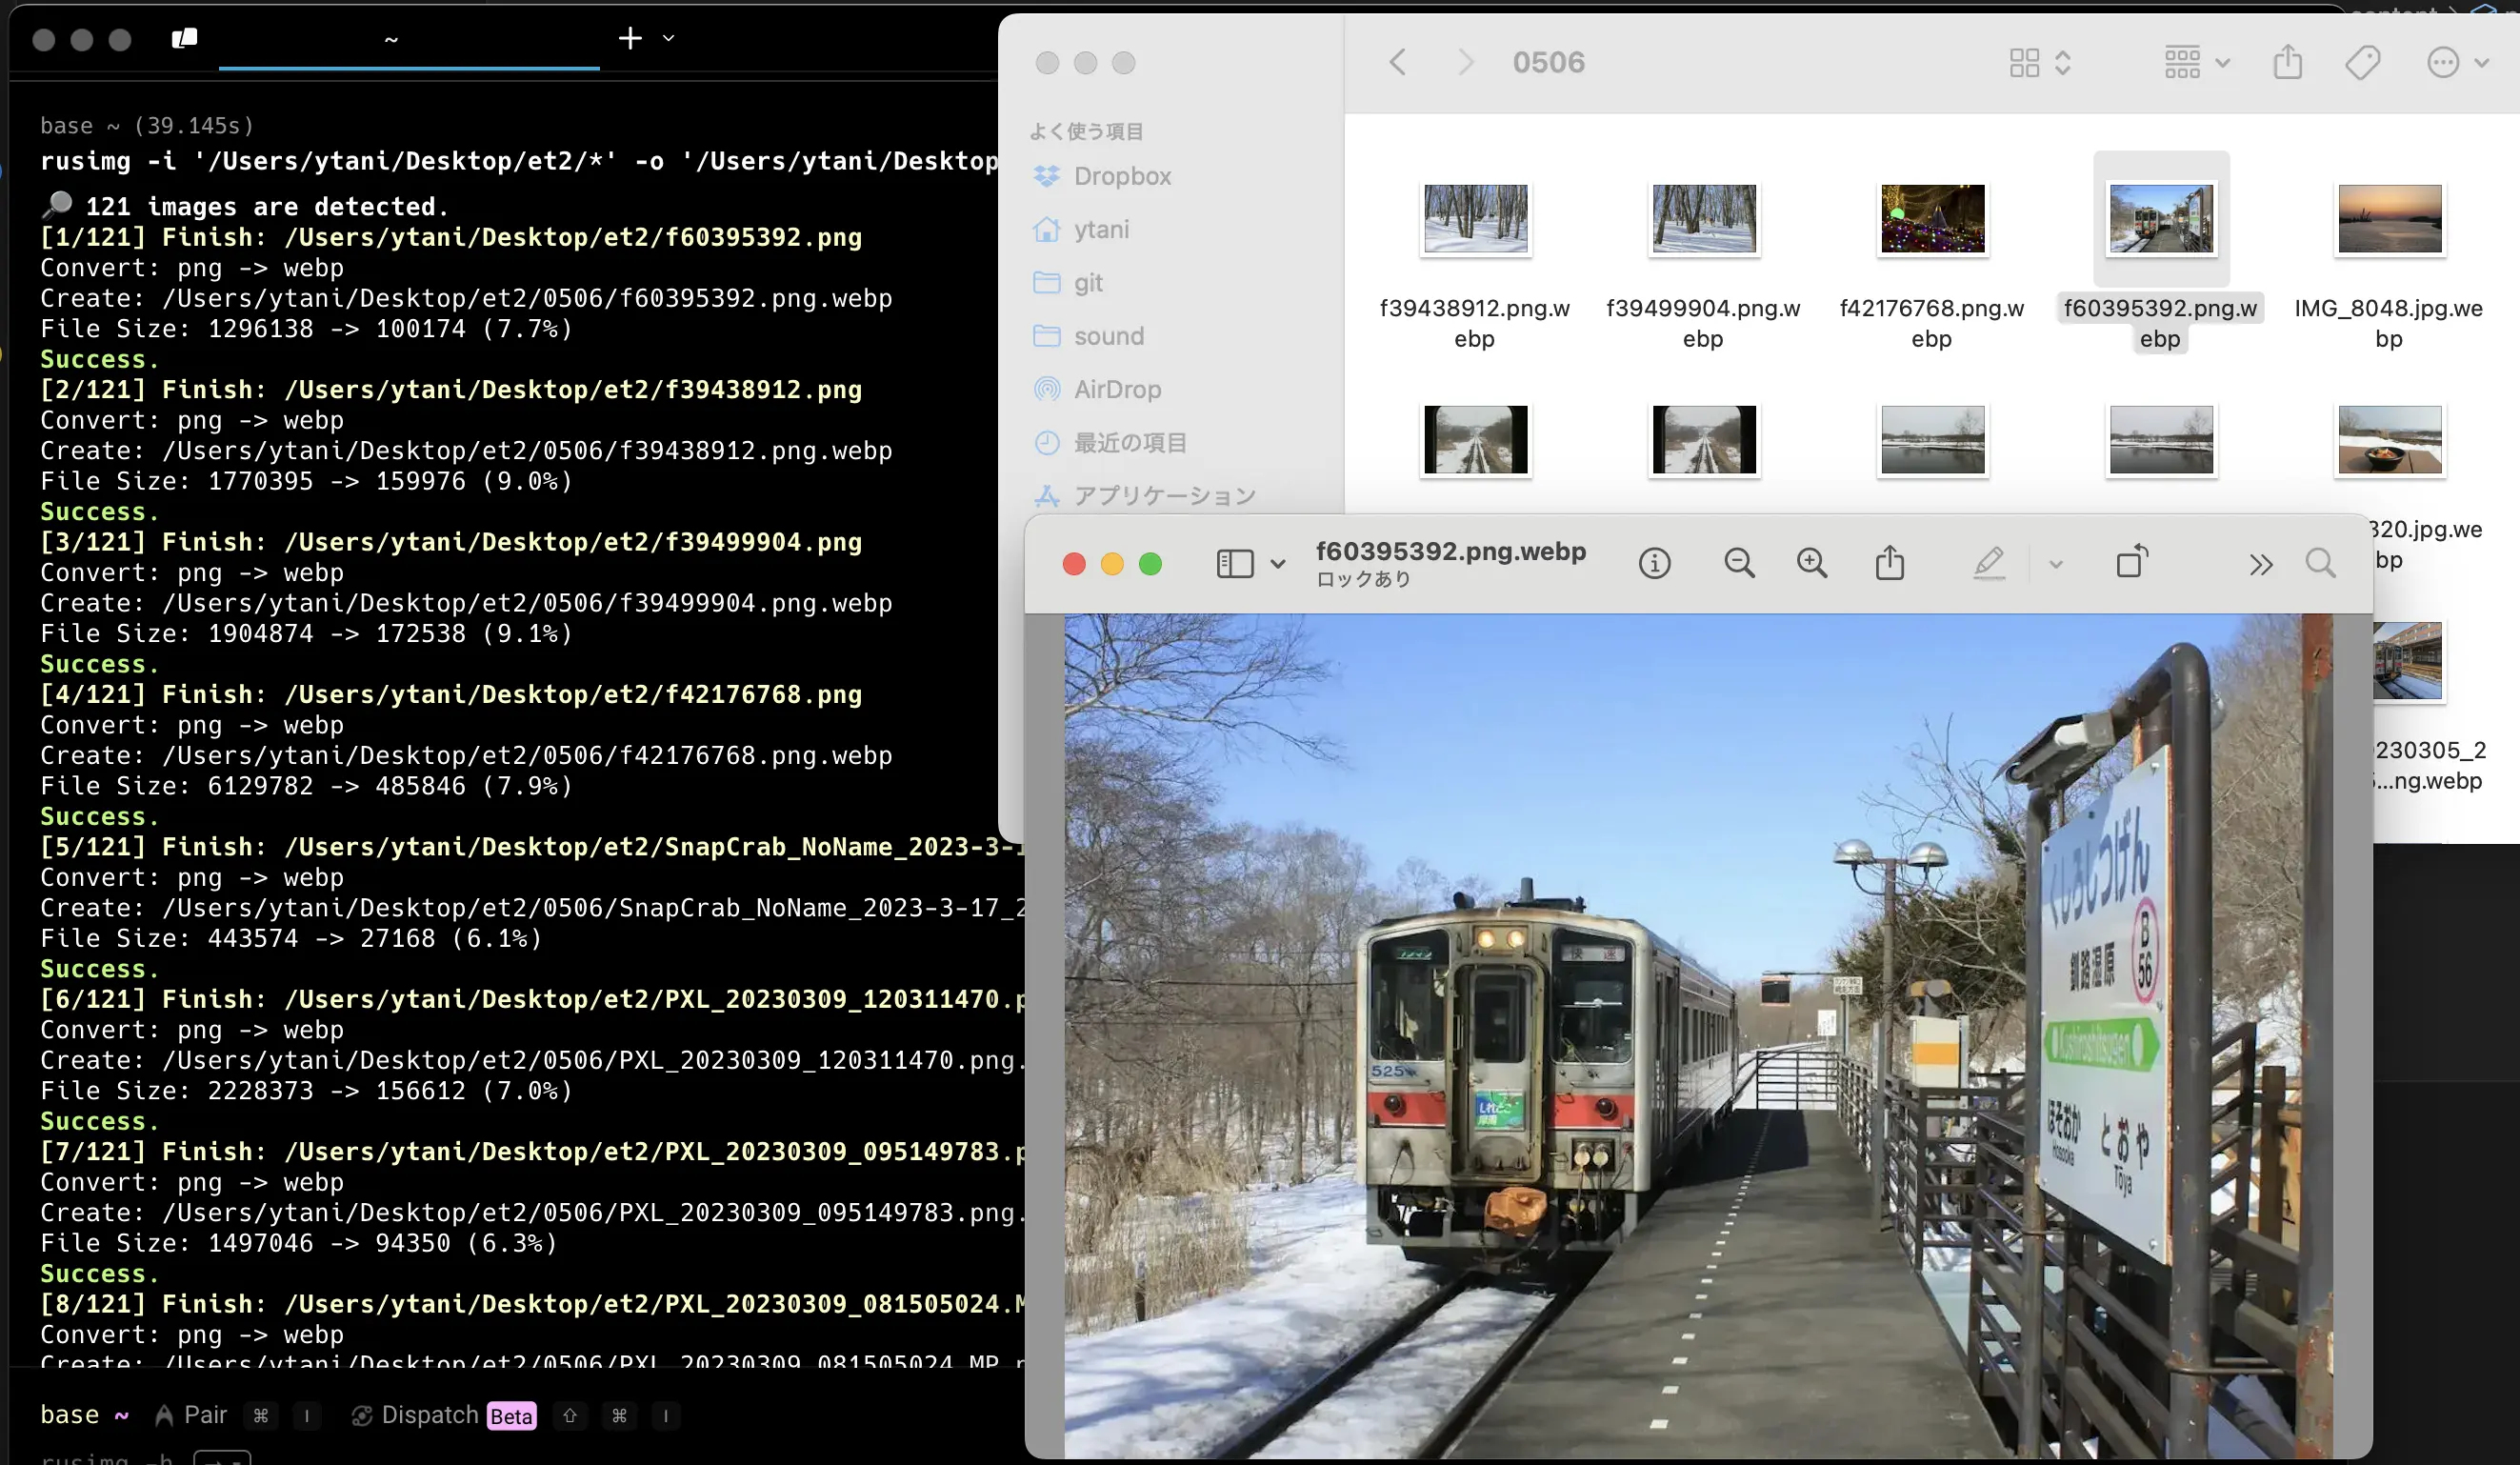The image size is (2520, 1465).
Task: Click the Finder folder title 0506
Action: 1548,62
